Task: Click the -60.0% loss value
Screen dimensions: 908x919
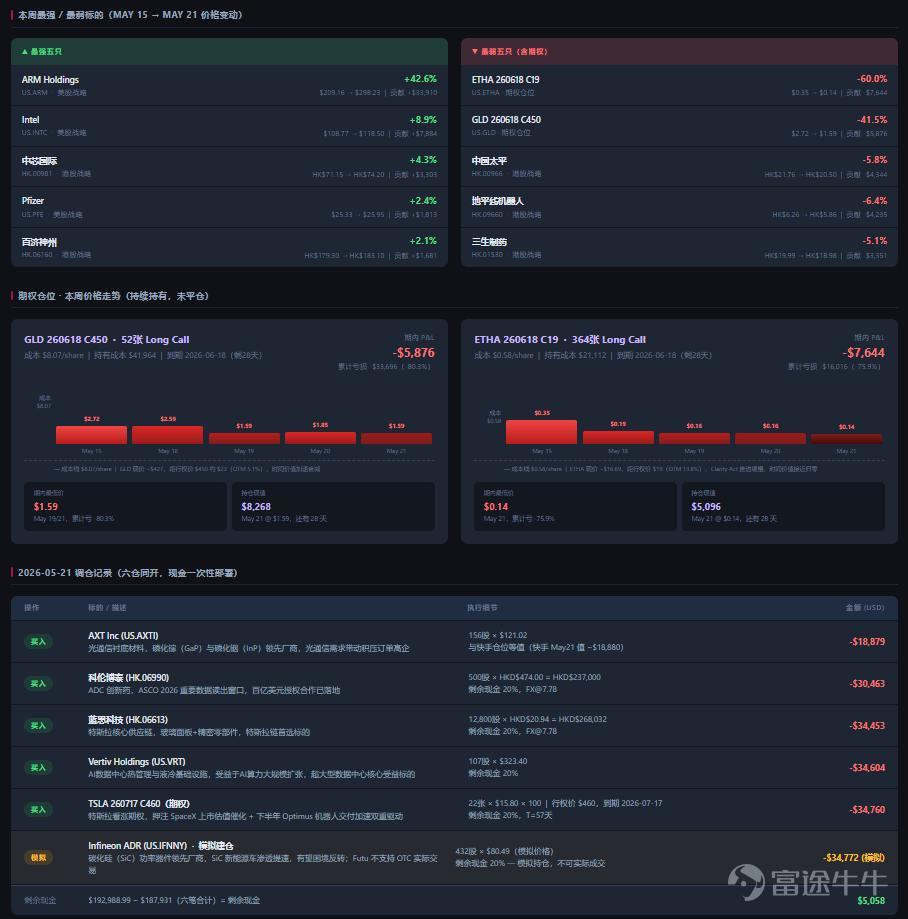Action: (x=872, y=79)
